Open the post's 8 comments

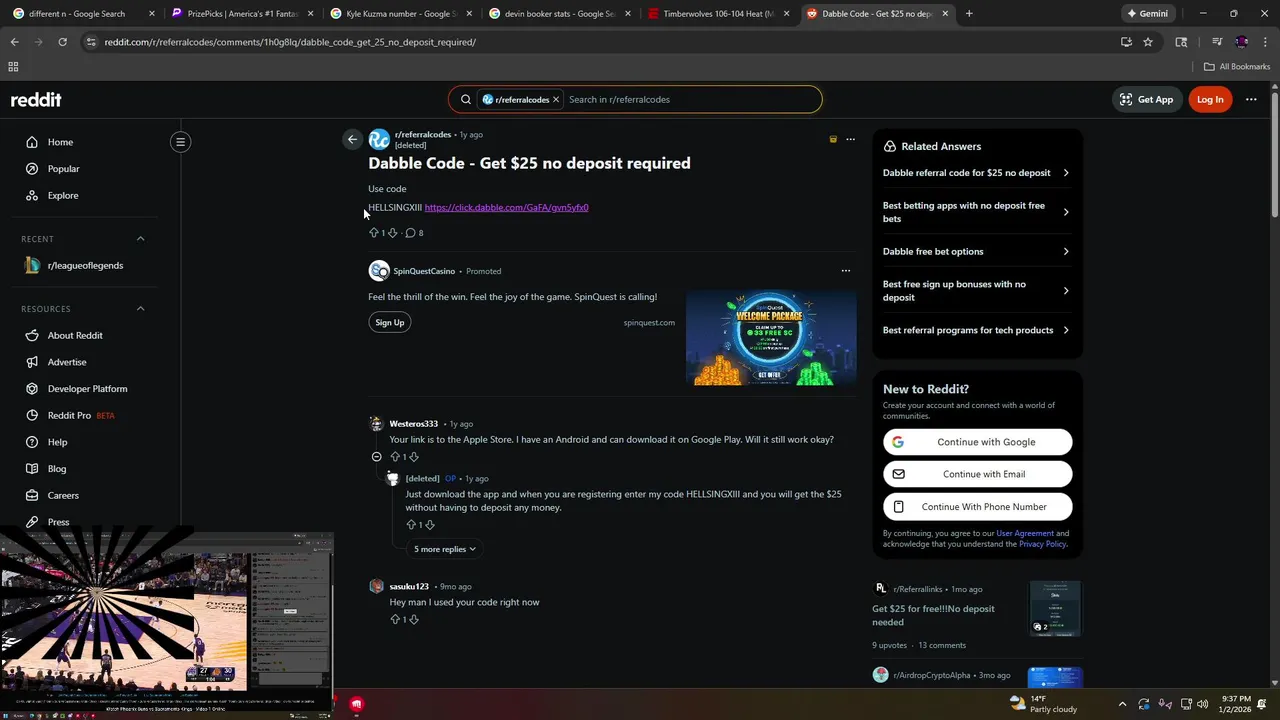coord(414,233)
